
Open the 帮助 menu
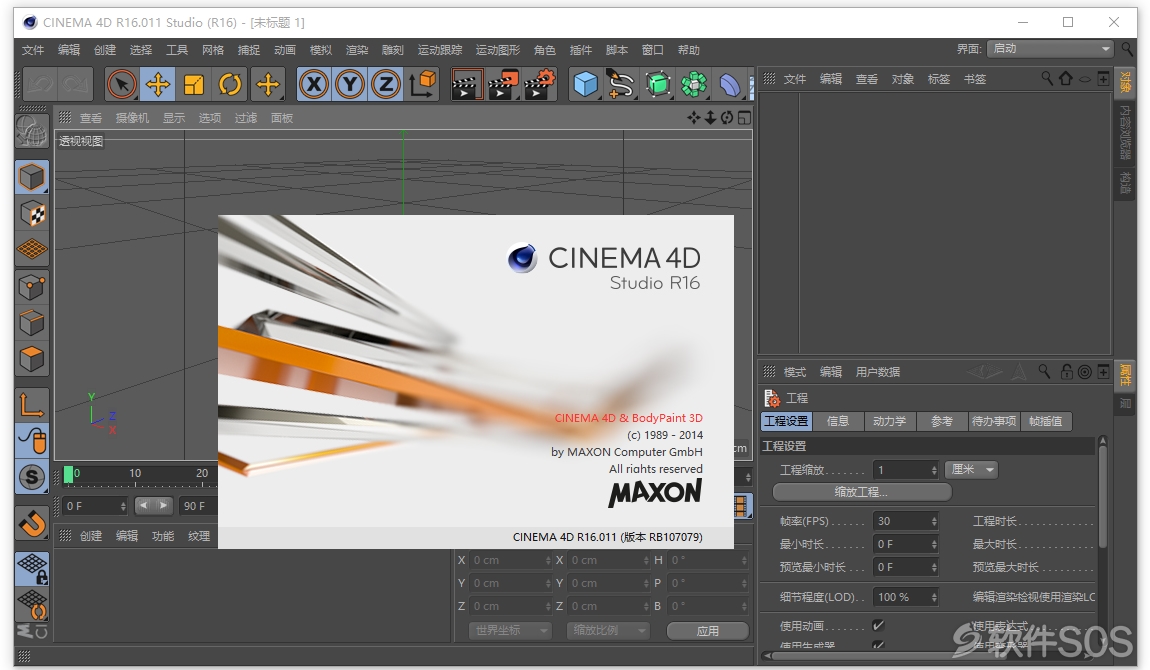[689, 50]
